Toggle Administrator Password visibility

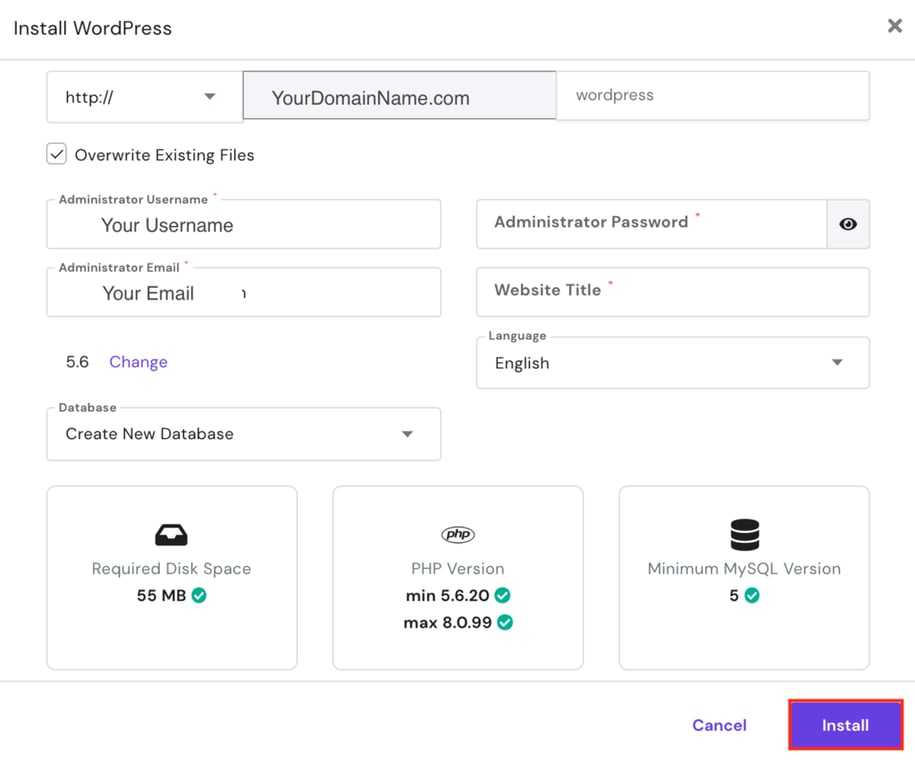click(x=847, y=224)
